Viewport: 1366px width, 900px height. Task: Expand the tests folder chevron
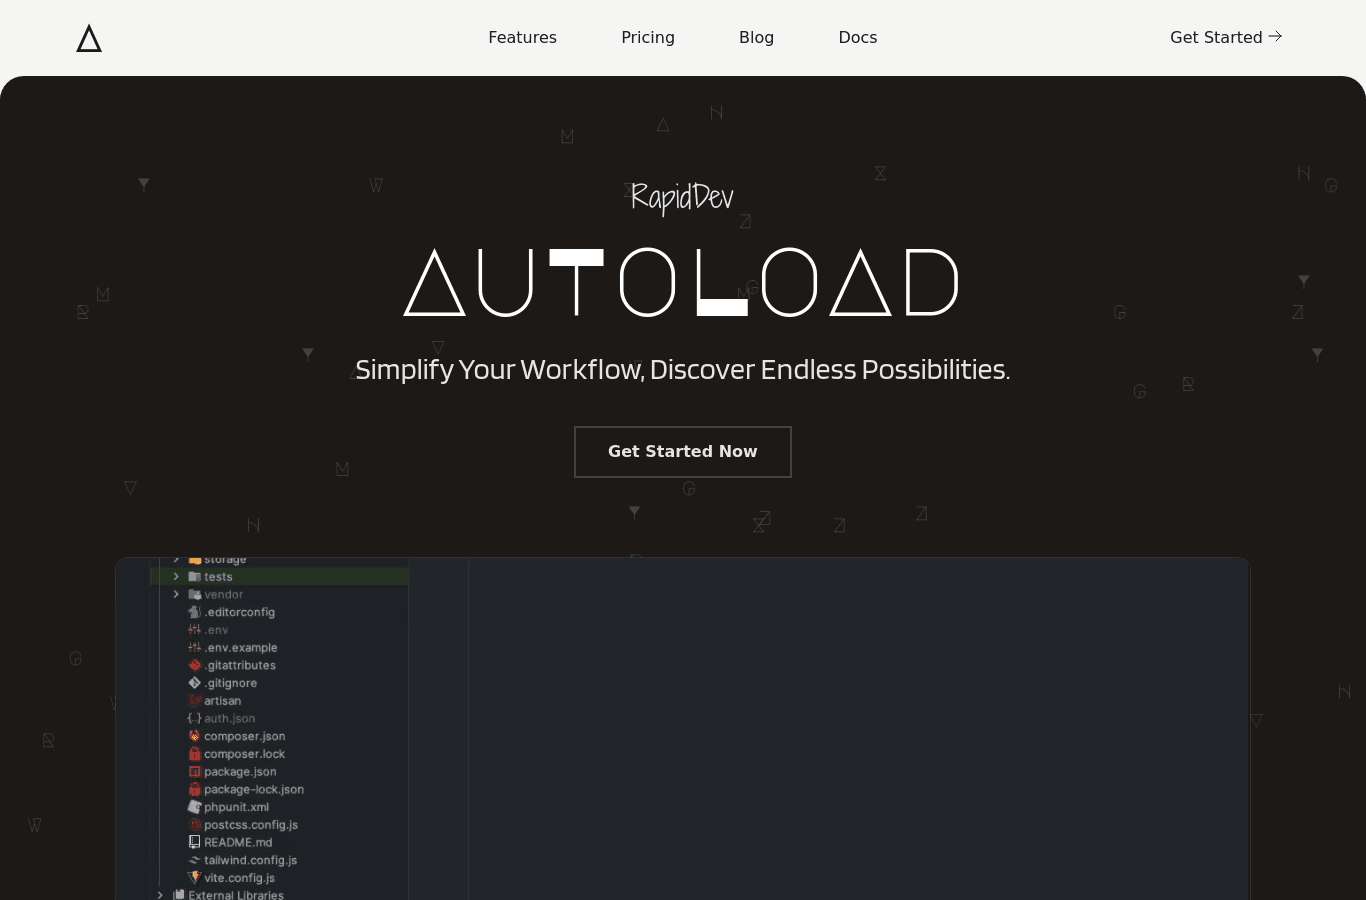(176, 577)
